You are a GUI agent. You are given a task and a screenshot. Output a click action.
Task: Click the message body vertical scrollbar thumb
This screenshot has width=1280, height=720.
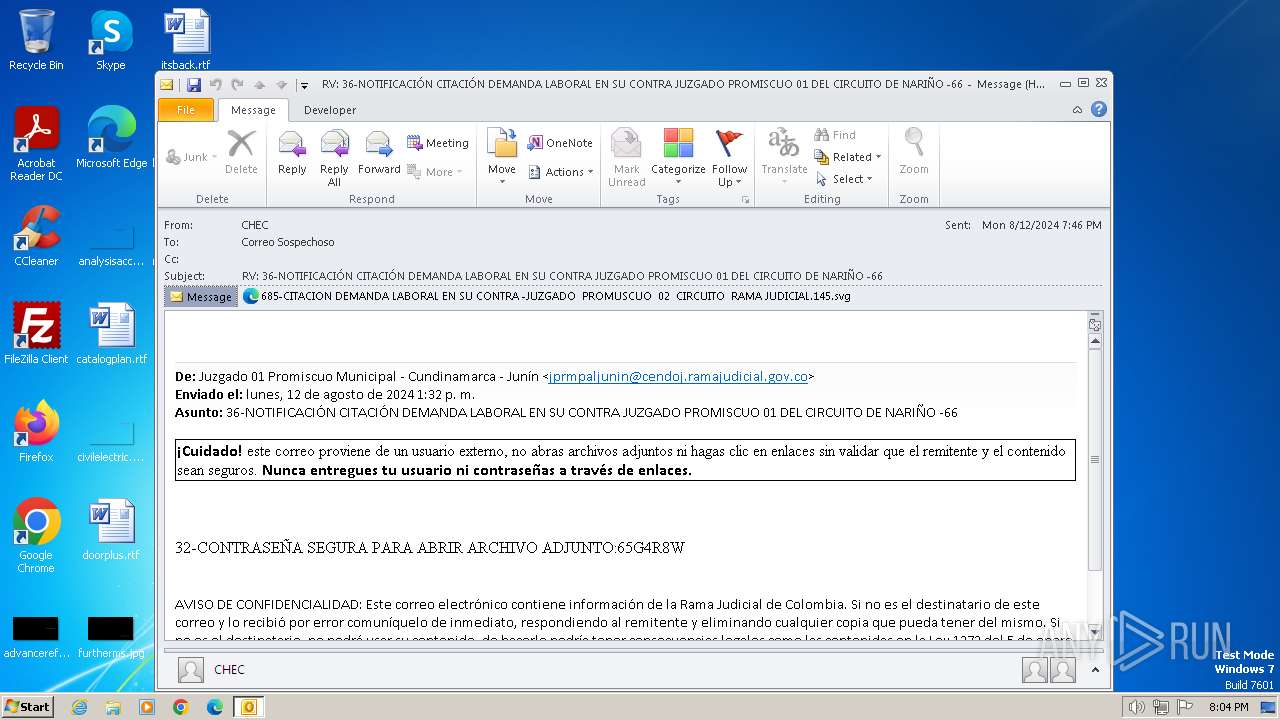click(x=1095, y=459)
